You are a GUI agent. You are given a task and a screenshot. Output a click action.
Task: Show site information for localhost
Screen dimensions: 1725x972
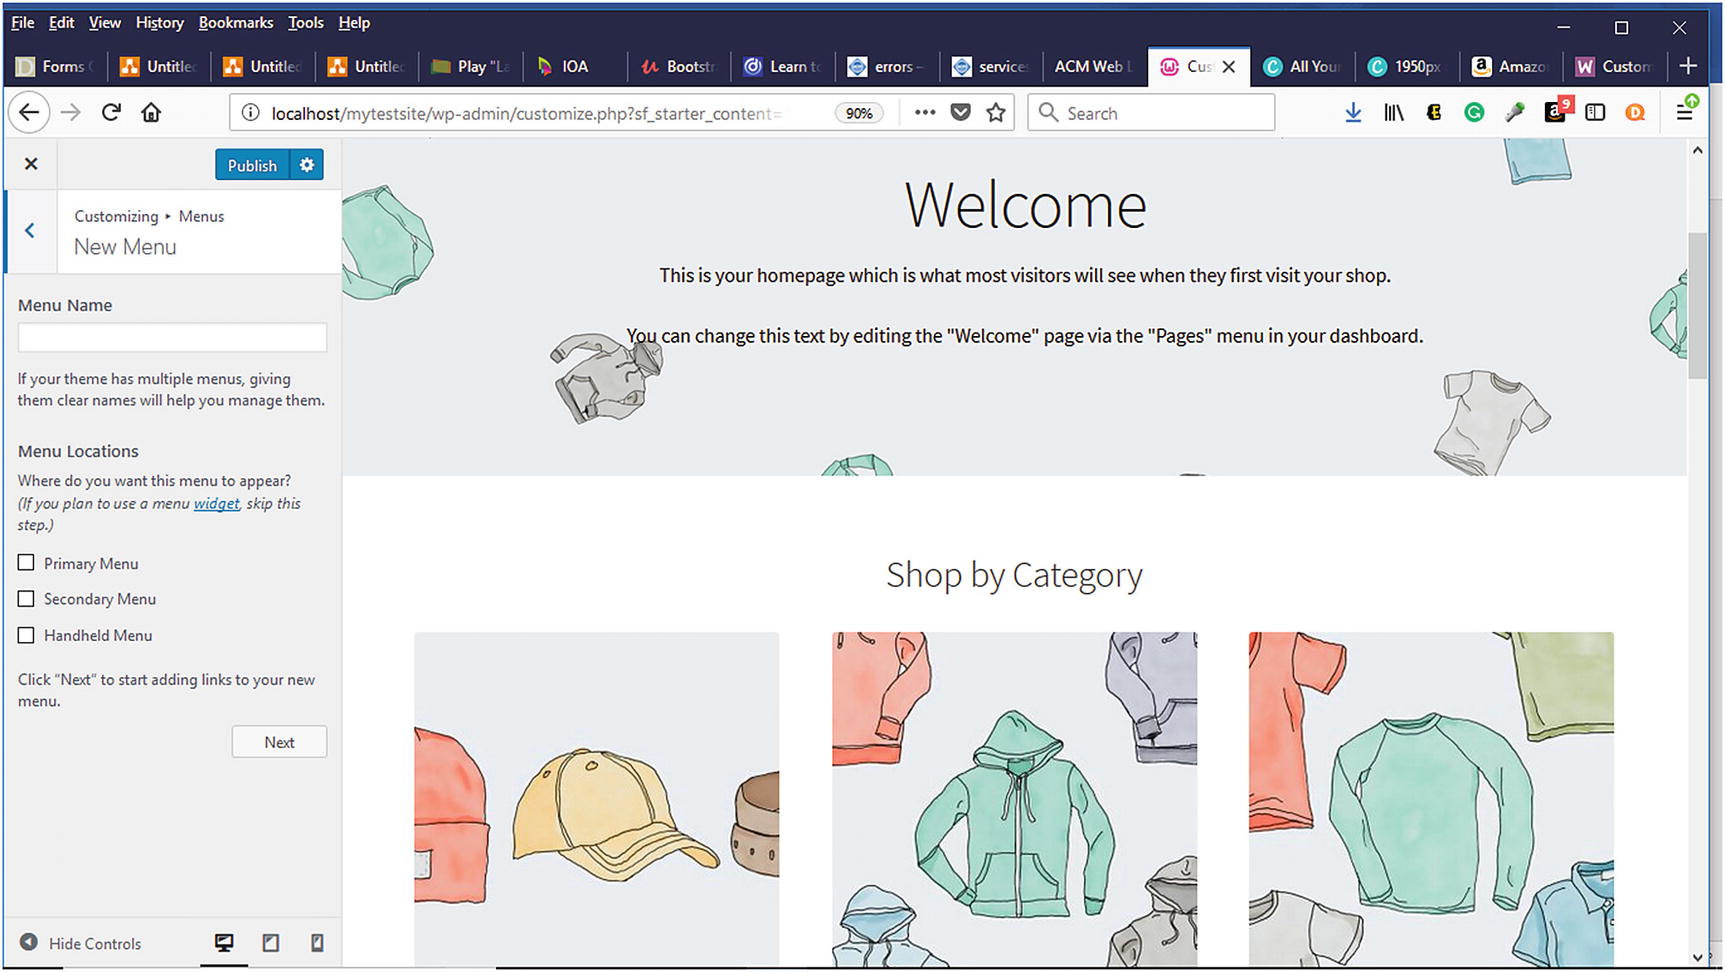[250, 113]
